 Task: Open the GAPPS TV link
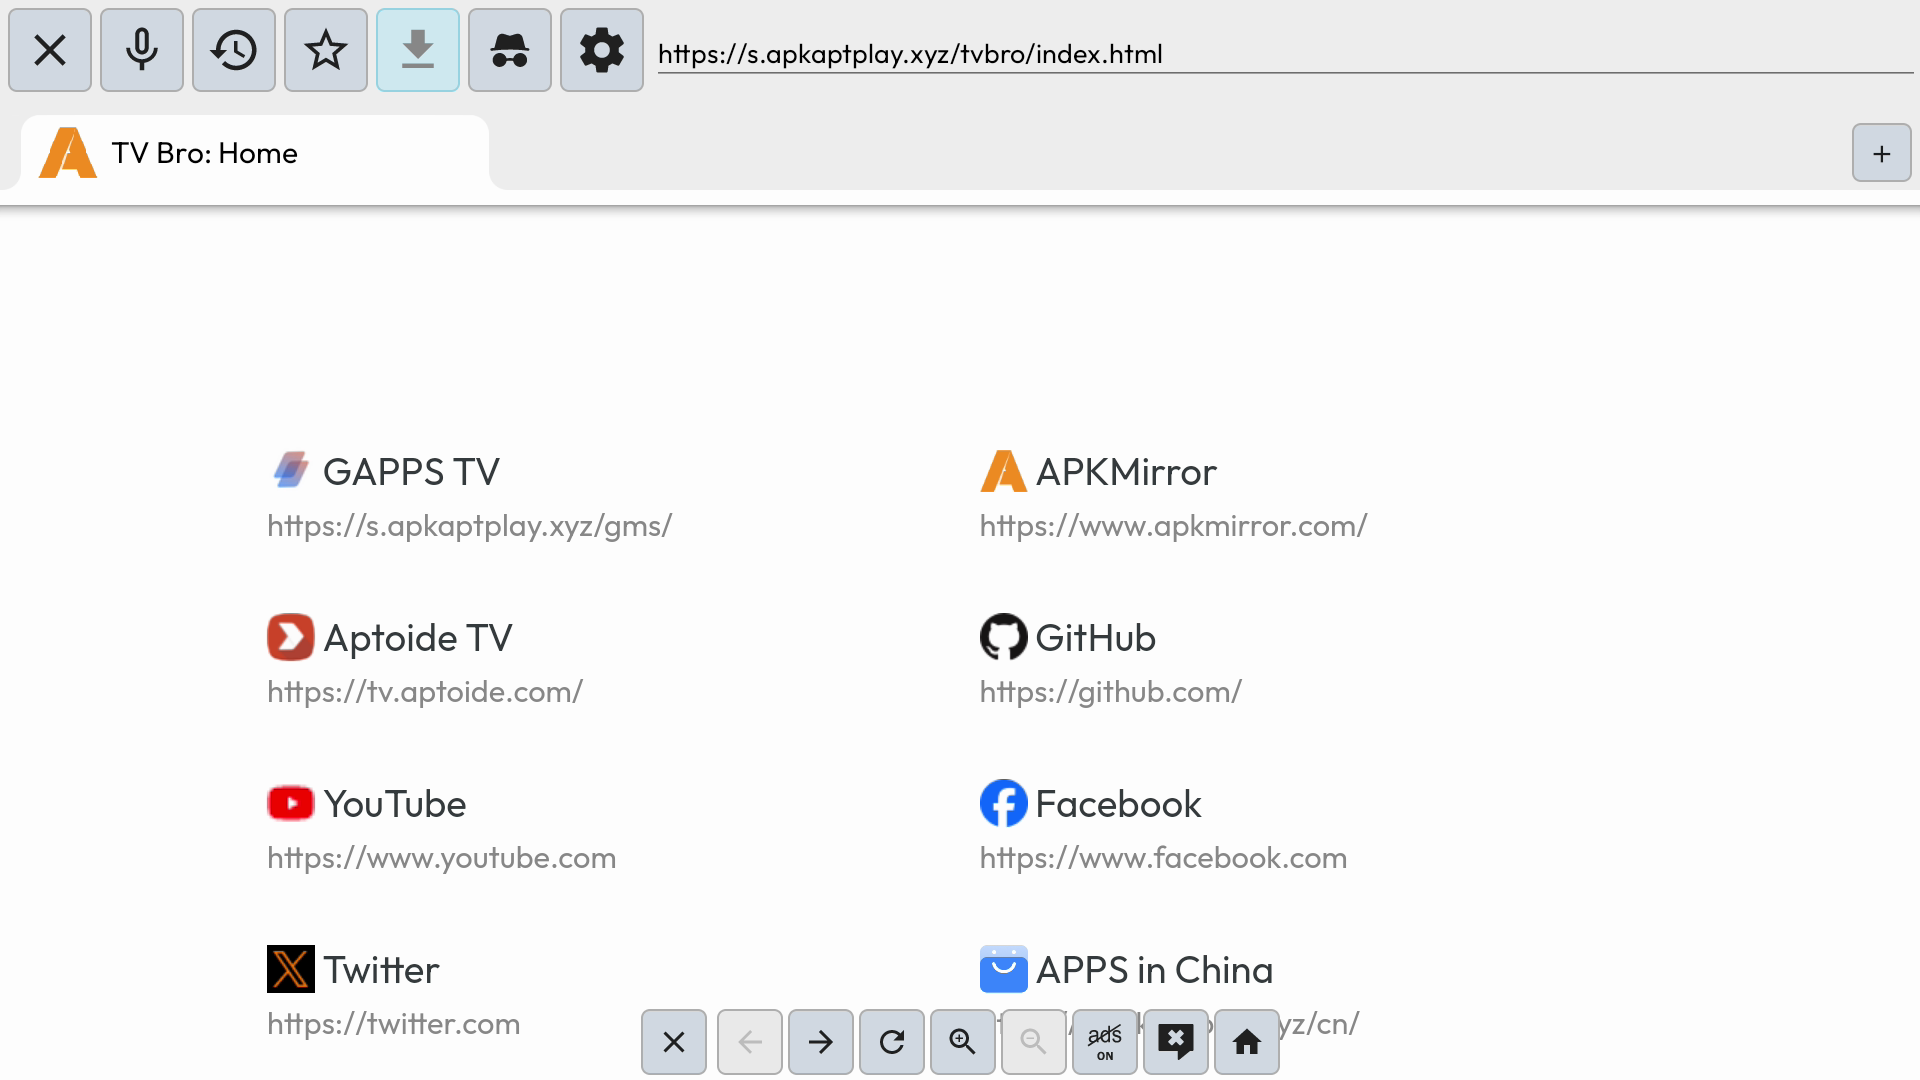411,471
